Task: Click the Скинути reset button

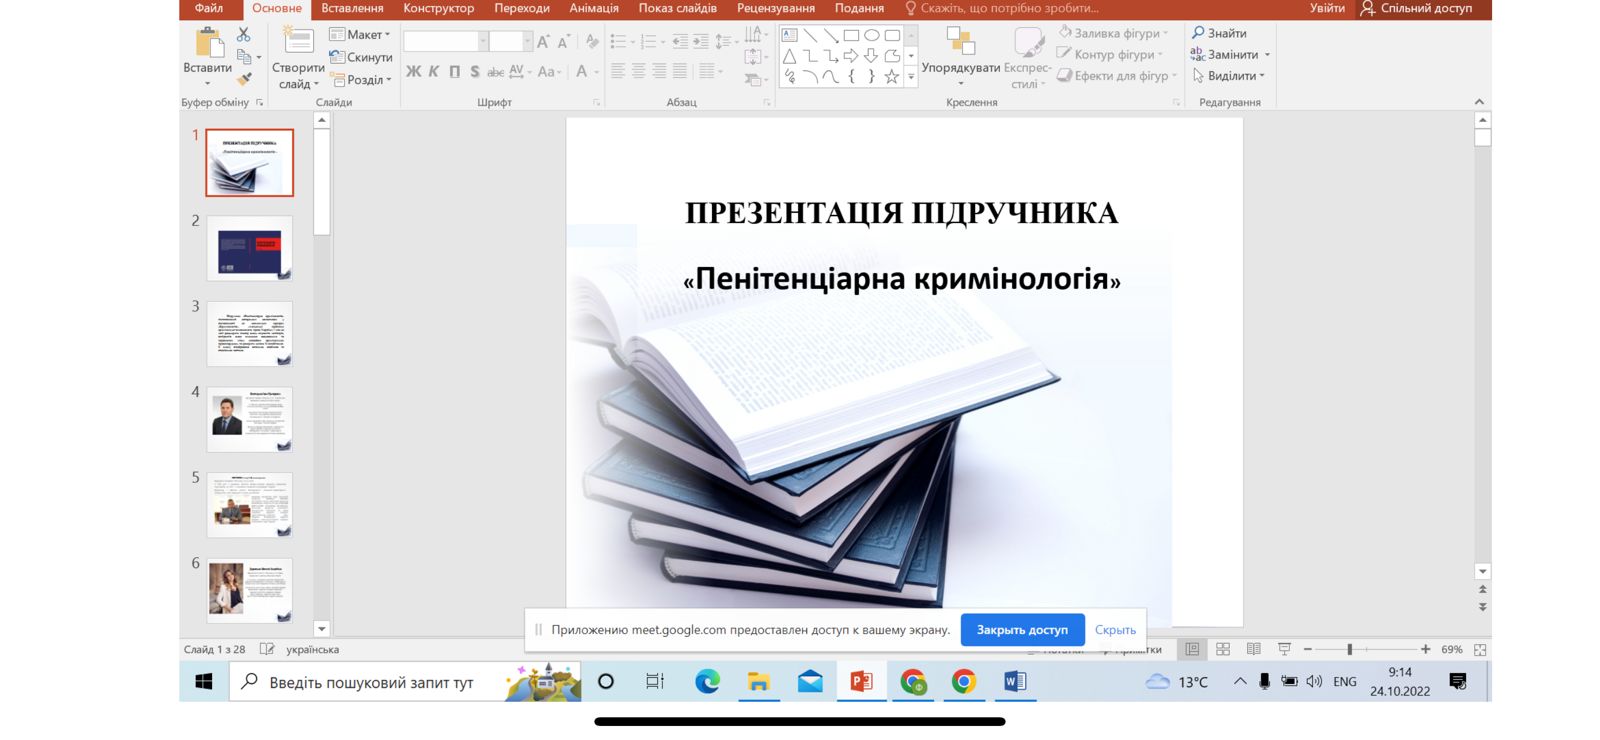Action: [x=361, y=57]
